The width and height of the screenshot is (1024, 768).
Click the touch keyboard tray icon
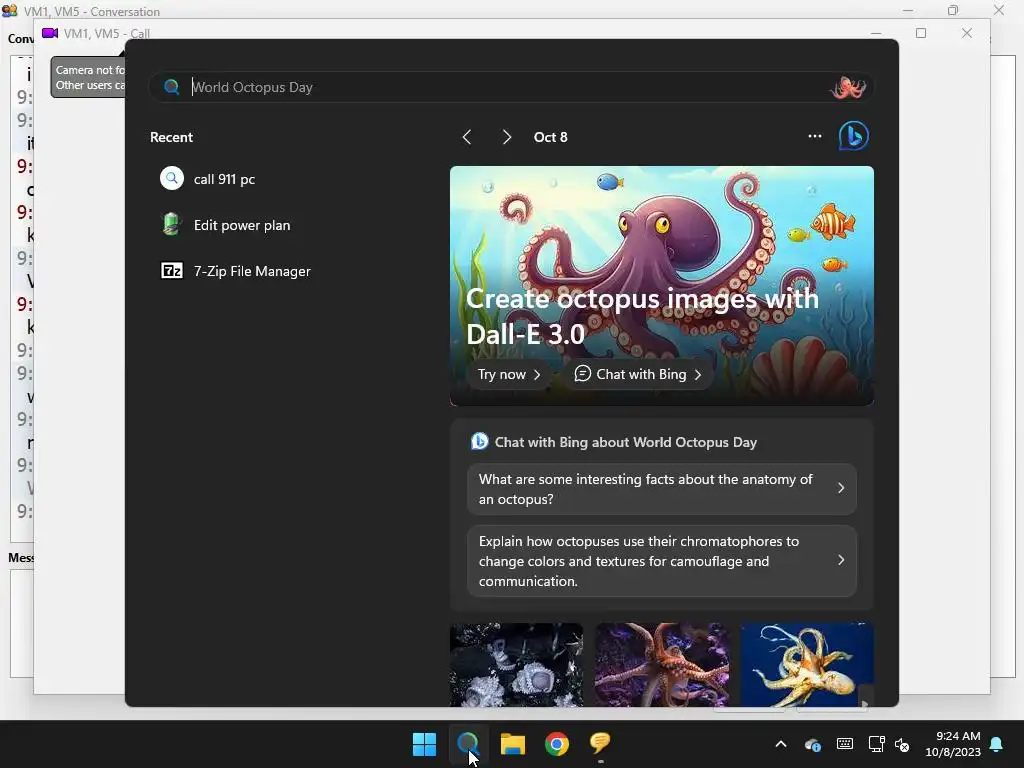point(844,744)
